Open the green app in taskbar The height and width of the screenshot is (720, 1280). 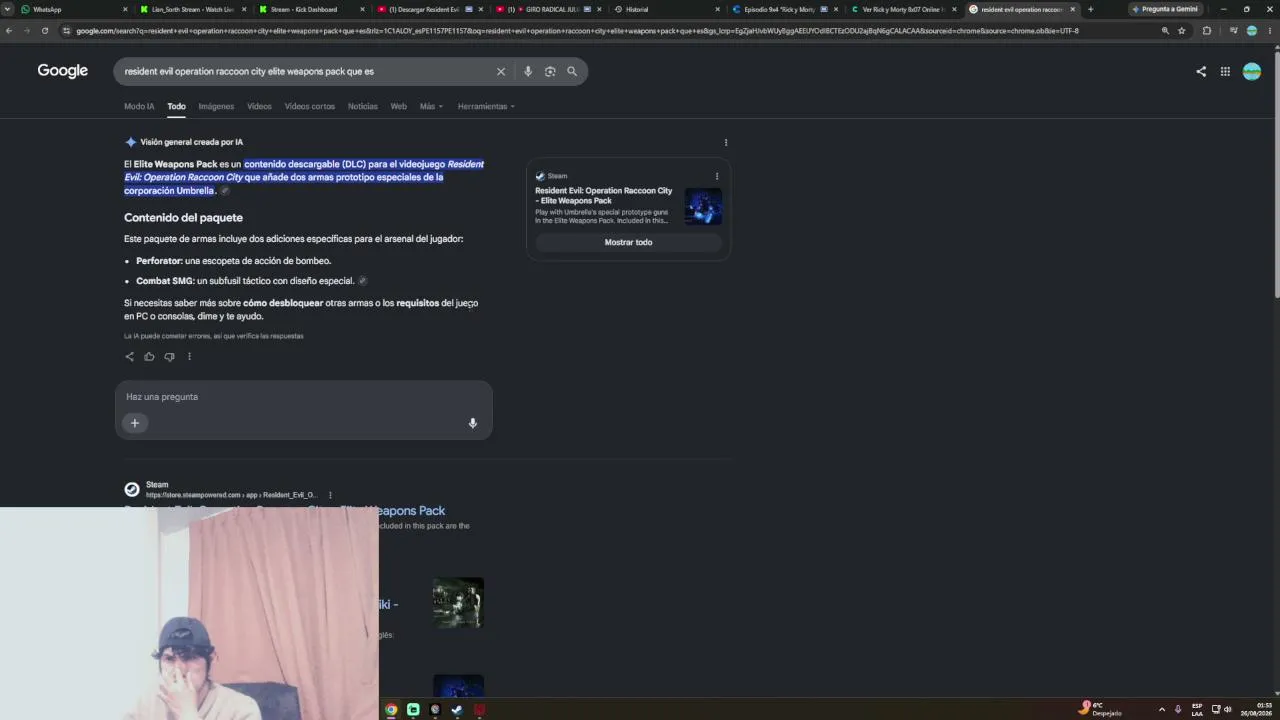[413, 709]
